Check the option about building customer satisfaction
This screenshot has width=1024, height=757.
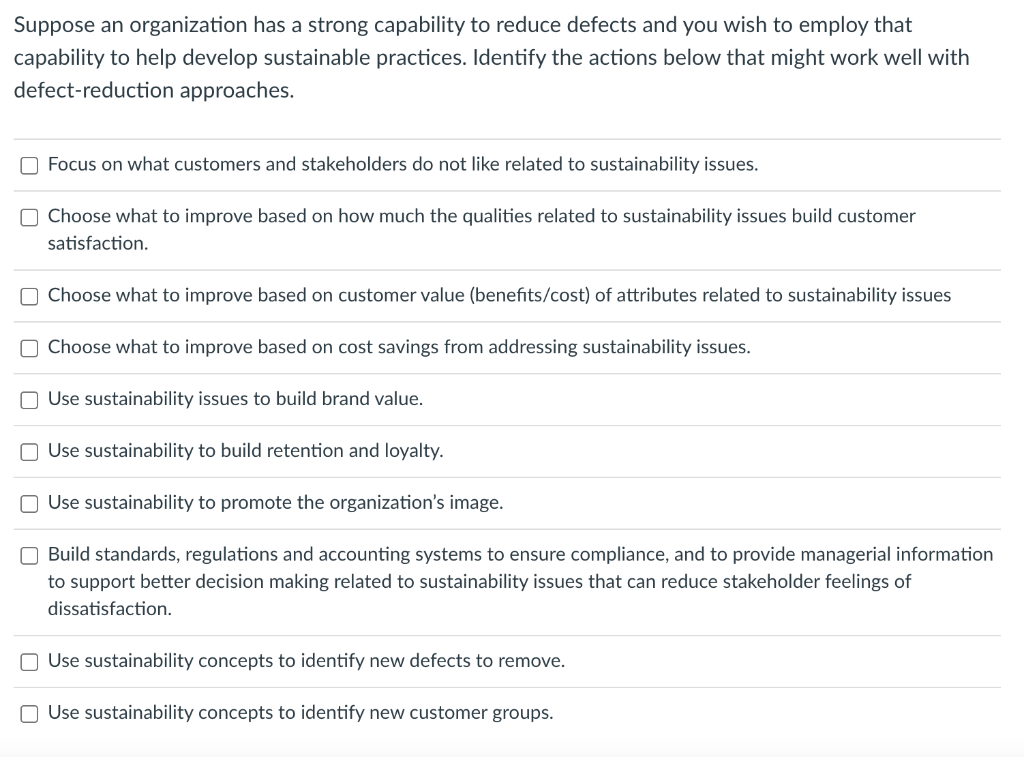point(30,216)
